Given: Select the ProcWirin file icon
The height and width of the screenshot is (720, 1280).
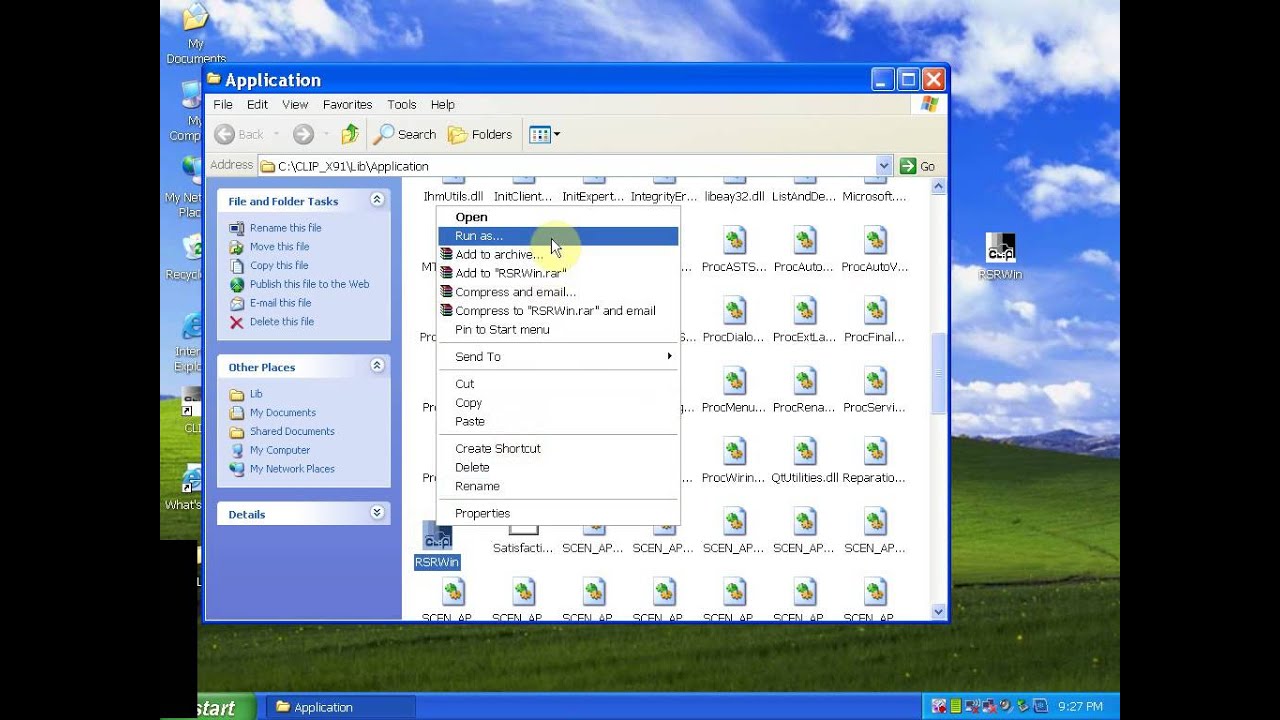Looking at the screenshot, I should point(735,451).
